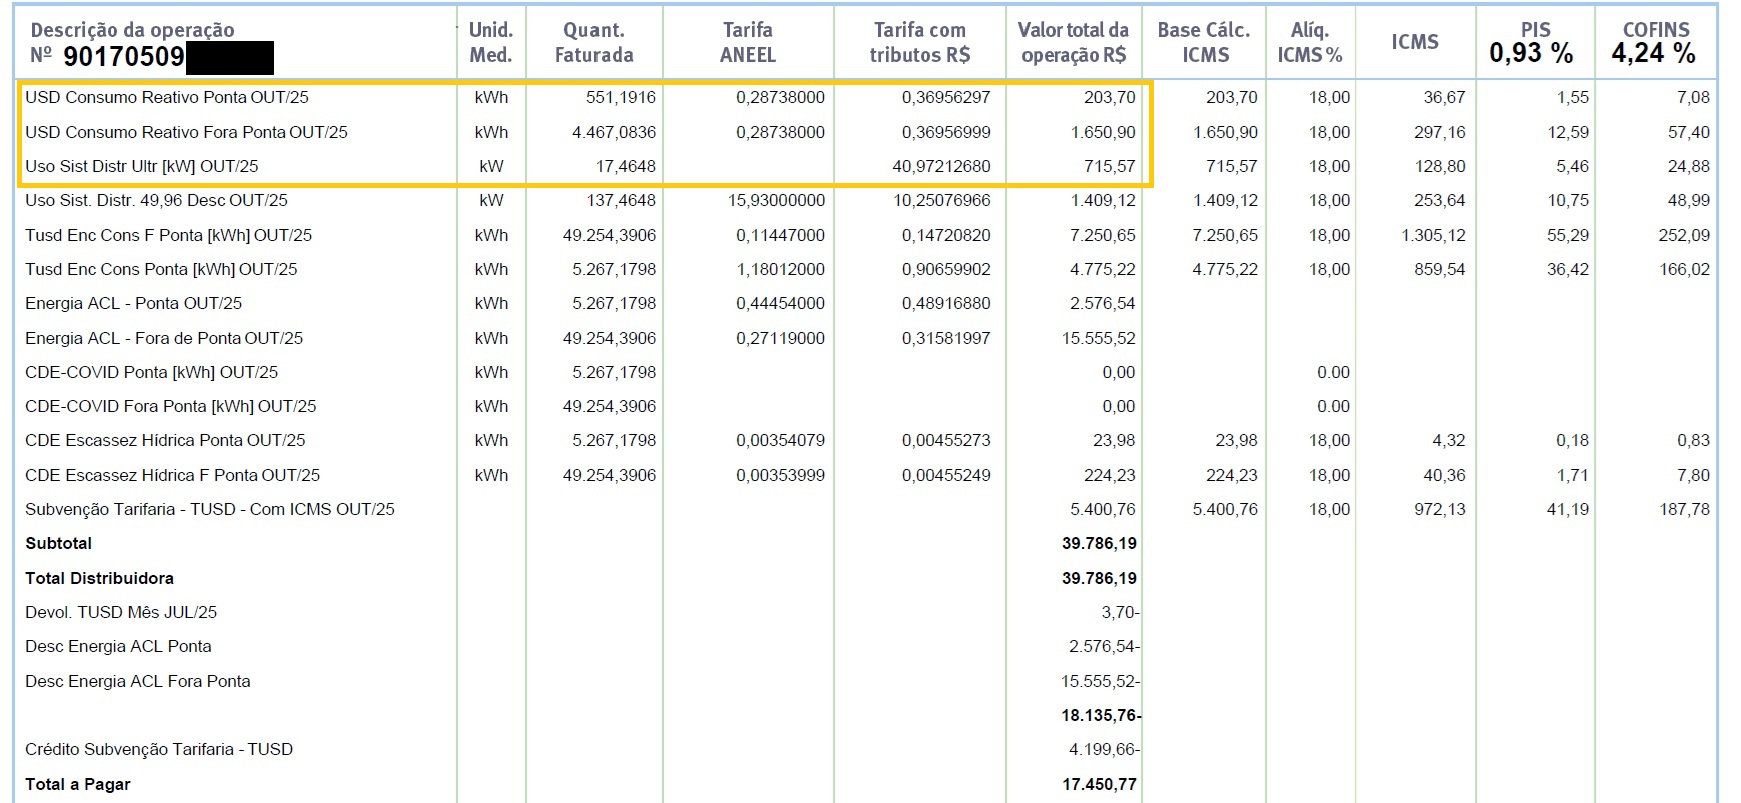Select tariff value "40,97212680"

click(x=941, y=166)
